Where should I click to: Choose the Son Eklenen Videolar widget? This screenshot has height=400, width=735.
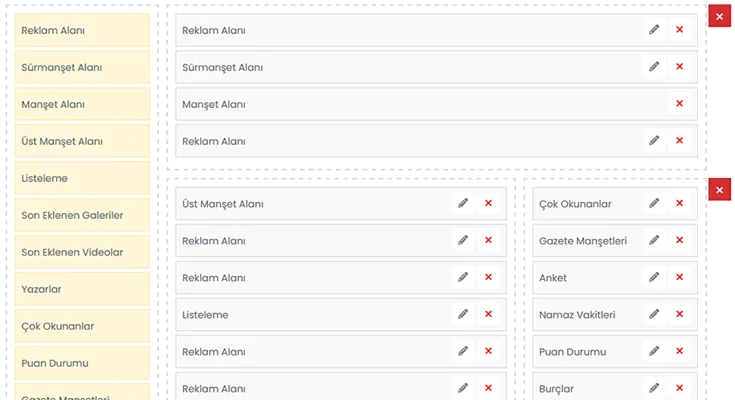tap(82, 252)
